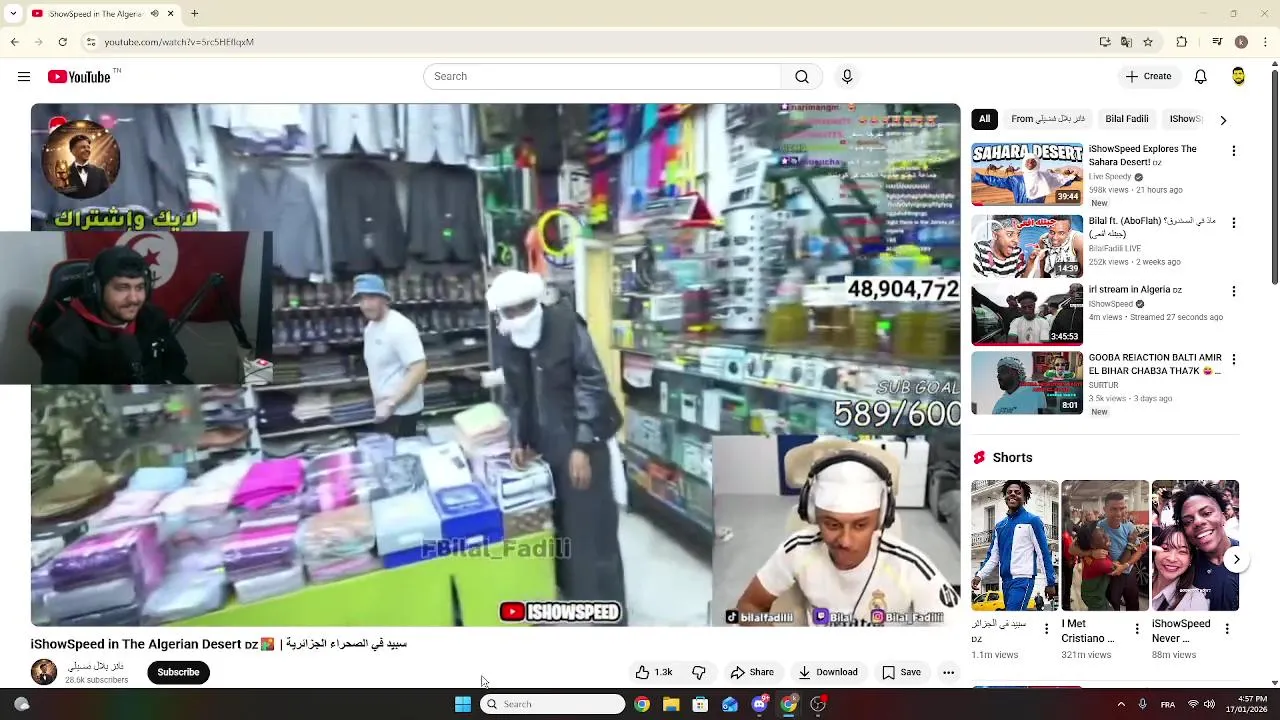Open the YouTube guide hamburger menu
The width and height of the screenshot is (1280, 720).
click(x=24, y=77)
